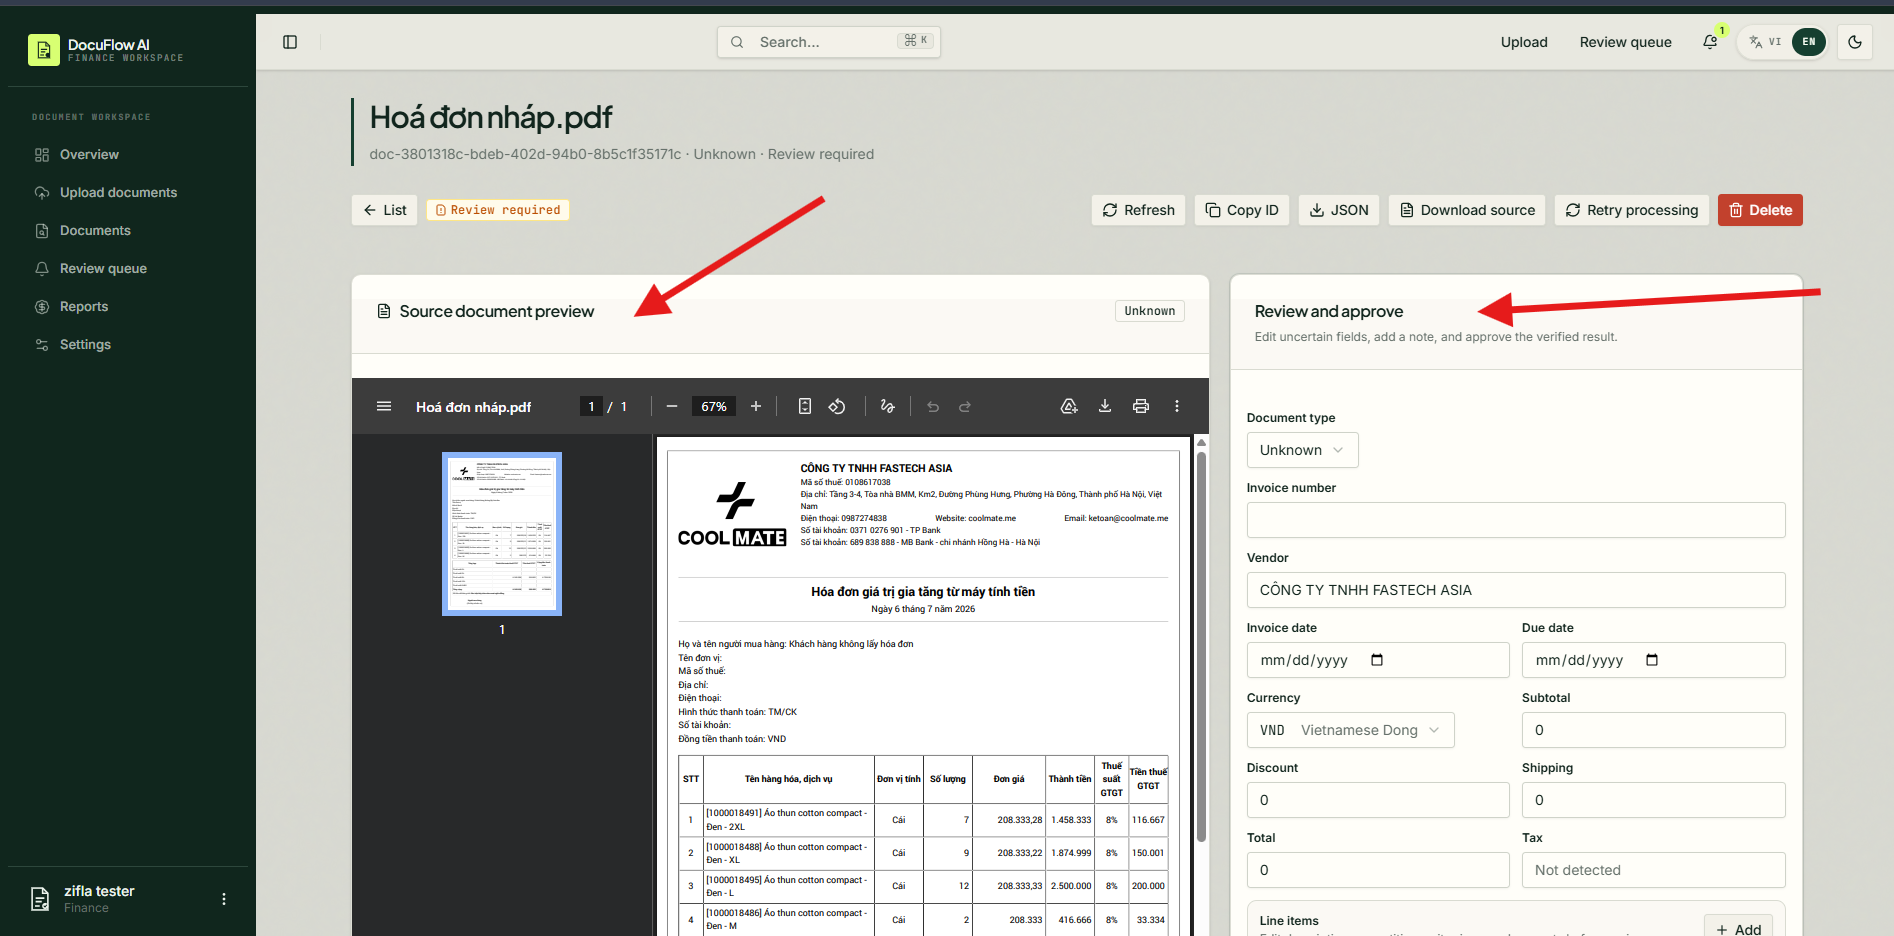This screenshot has height=936, width=1894.
Task: Click the PDF page number box
Action: 591,406
